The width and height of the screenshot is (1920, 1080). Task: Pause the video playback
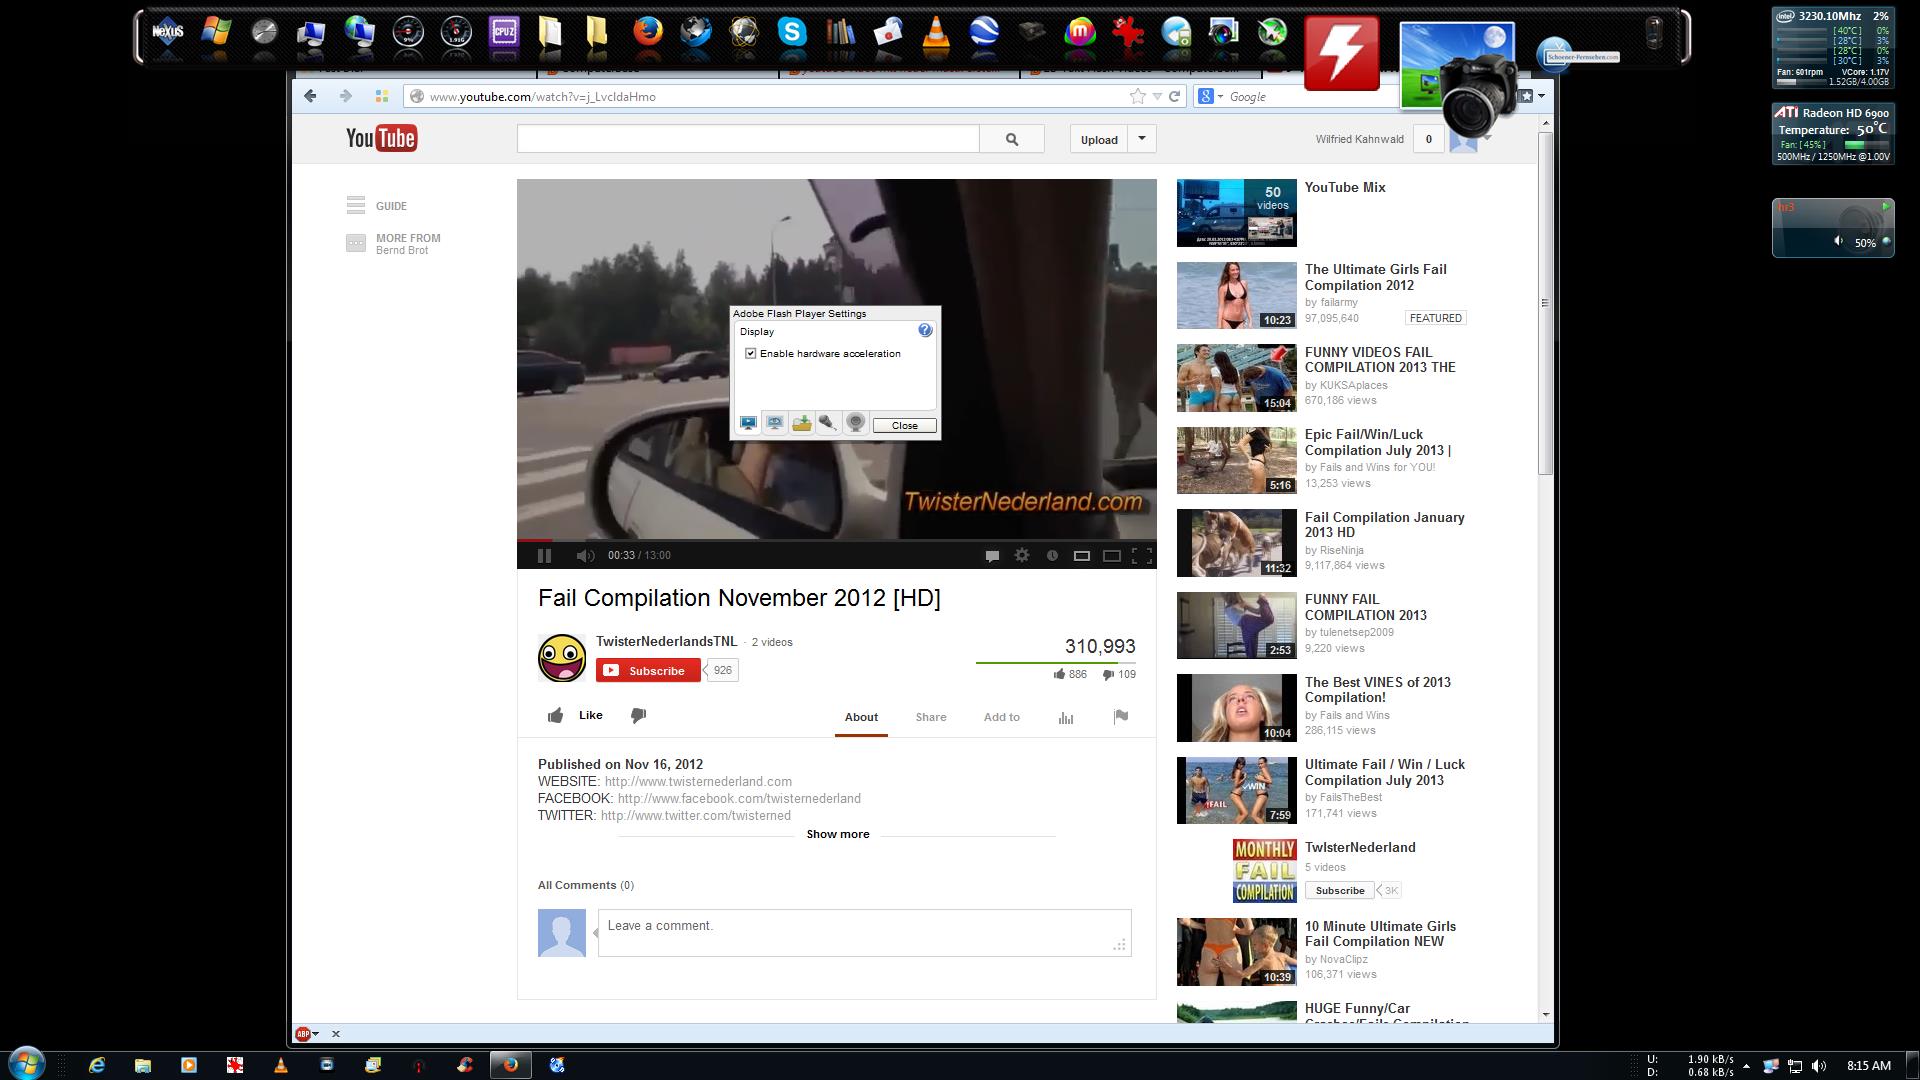pyautogui.click(x=544, y=556)
